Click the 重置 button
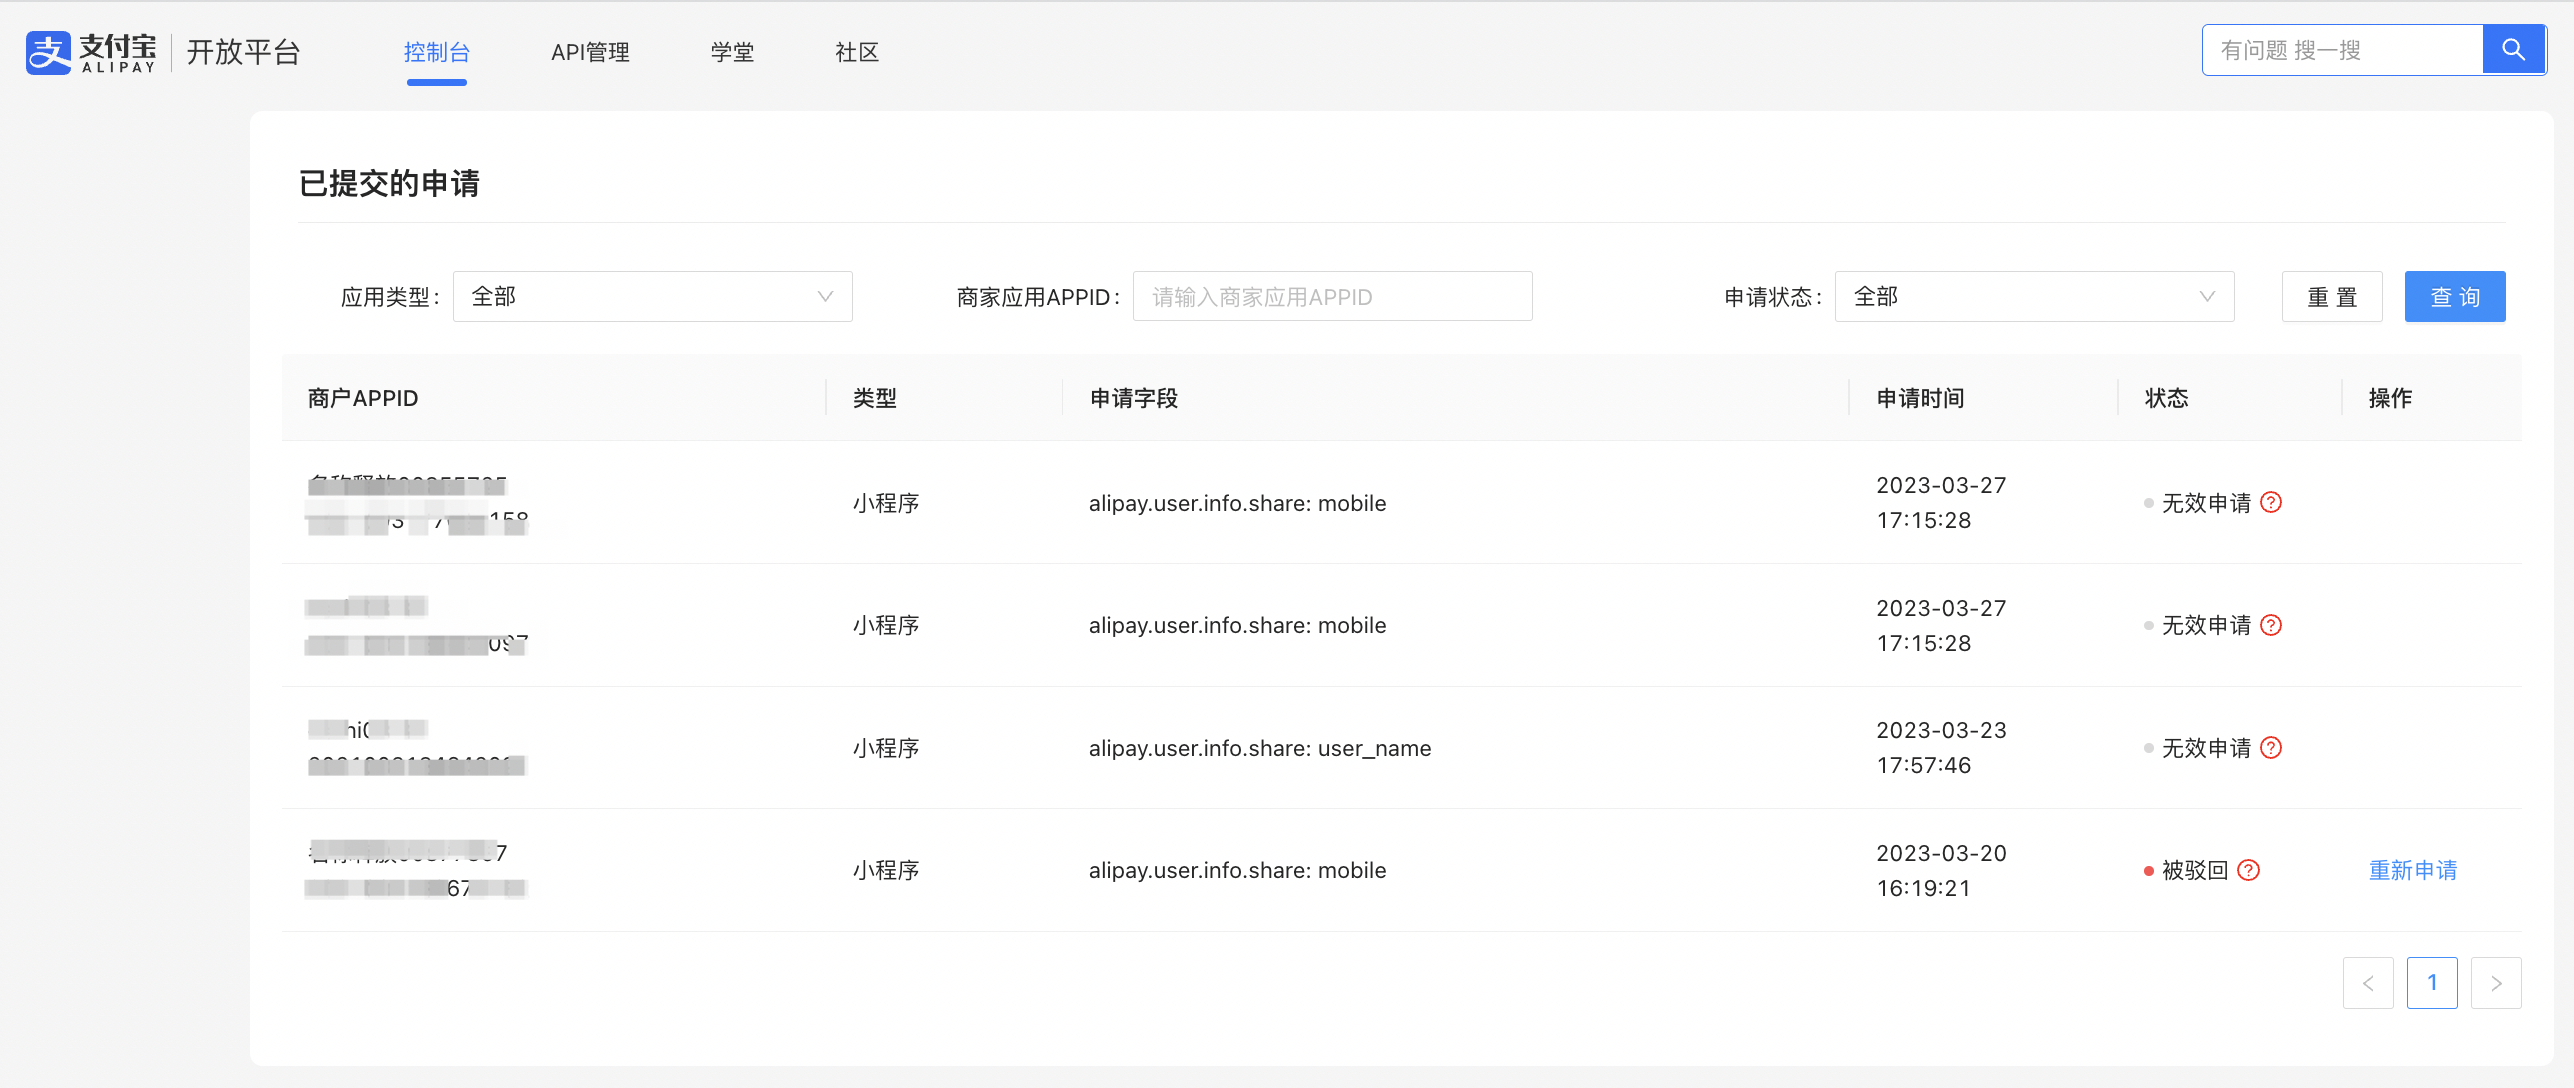The image size is (2574, 1088). click(x=2331, y=296)
